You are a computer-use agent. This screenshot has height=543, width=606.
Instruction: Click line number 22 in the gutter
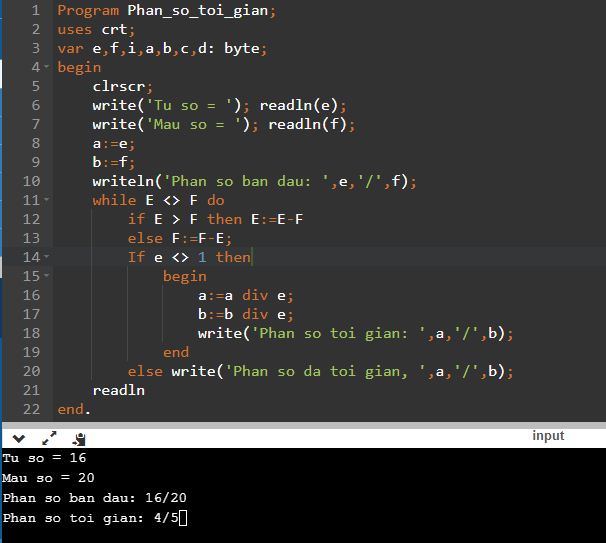coord(31,409)
